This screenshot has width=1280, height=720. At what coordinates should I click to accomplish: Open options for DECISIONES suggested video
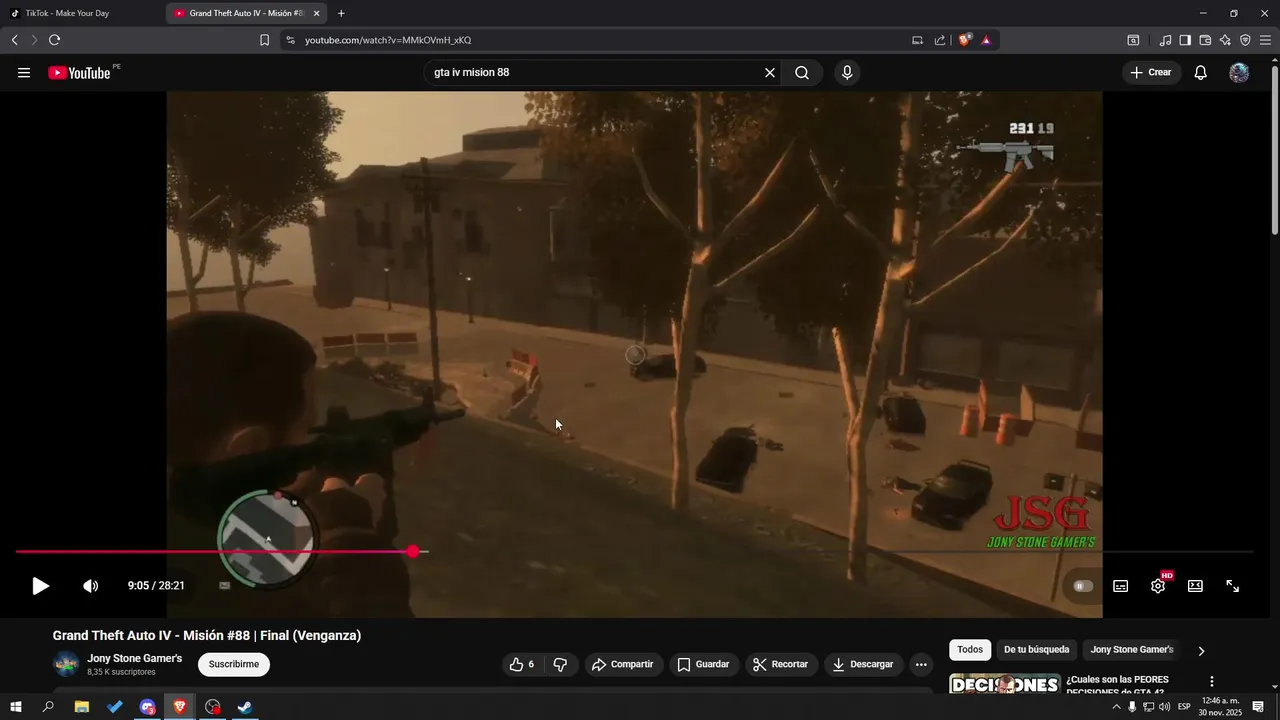click(1212, 682)
